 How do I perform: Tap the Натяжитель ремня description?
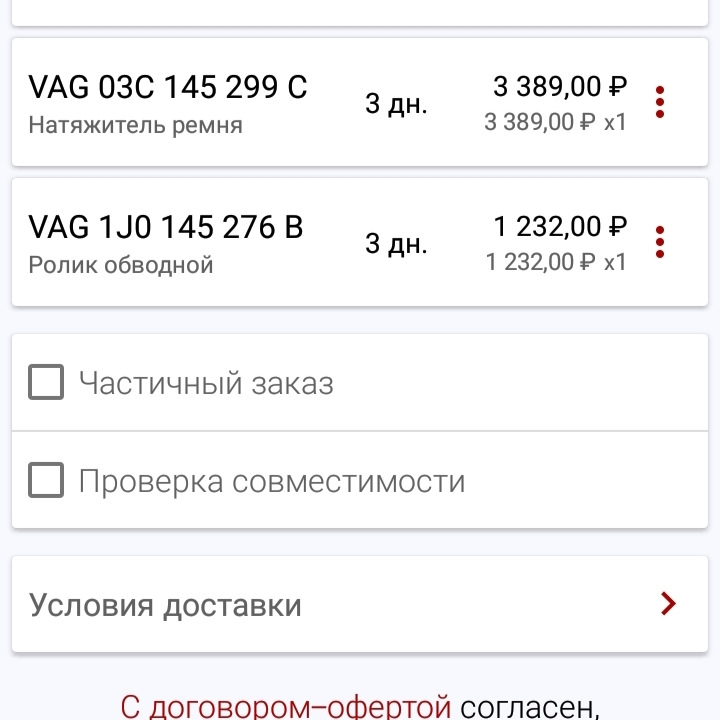coord(135,126)
